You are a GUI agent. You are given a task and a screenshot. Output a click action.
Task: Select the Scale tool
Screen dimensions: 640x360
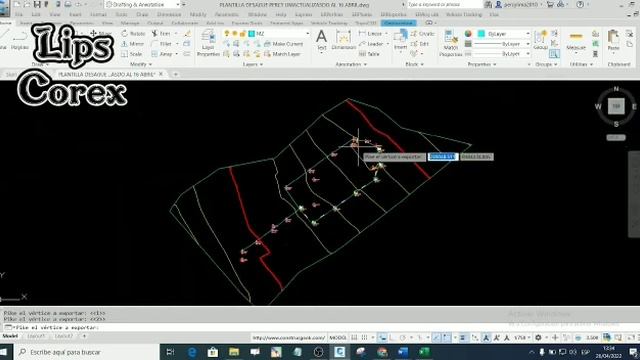point(132,54)
